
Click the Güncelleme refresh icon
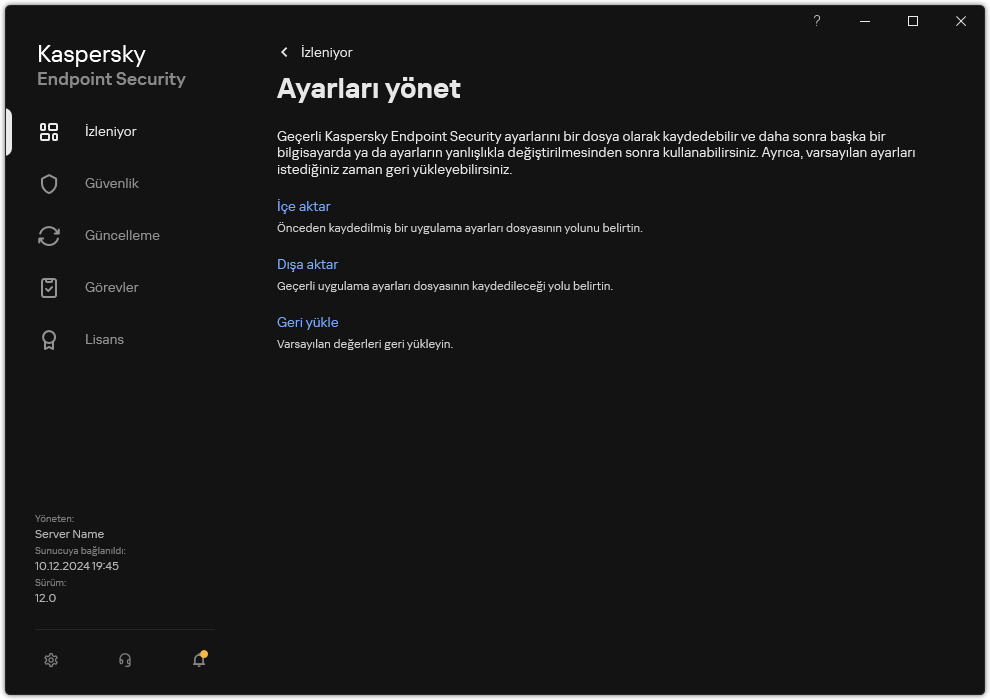48,235
